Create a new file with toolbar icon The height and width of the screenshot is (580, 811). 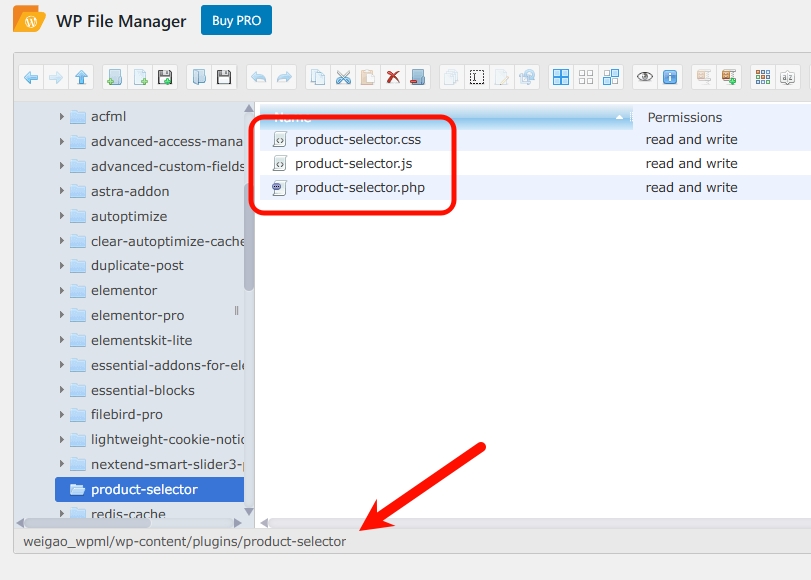pyautogui.click(x=140, y=78)
